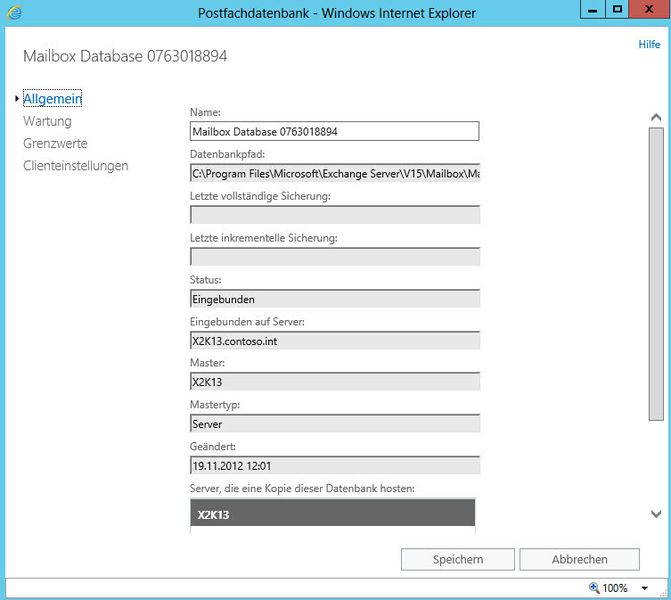Click the X2K13.contoso.int server field
This screenshot has width=671, height=600.
click(335, 341)
